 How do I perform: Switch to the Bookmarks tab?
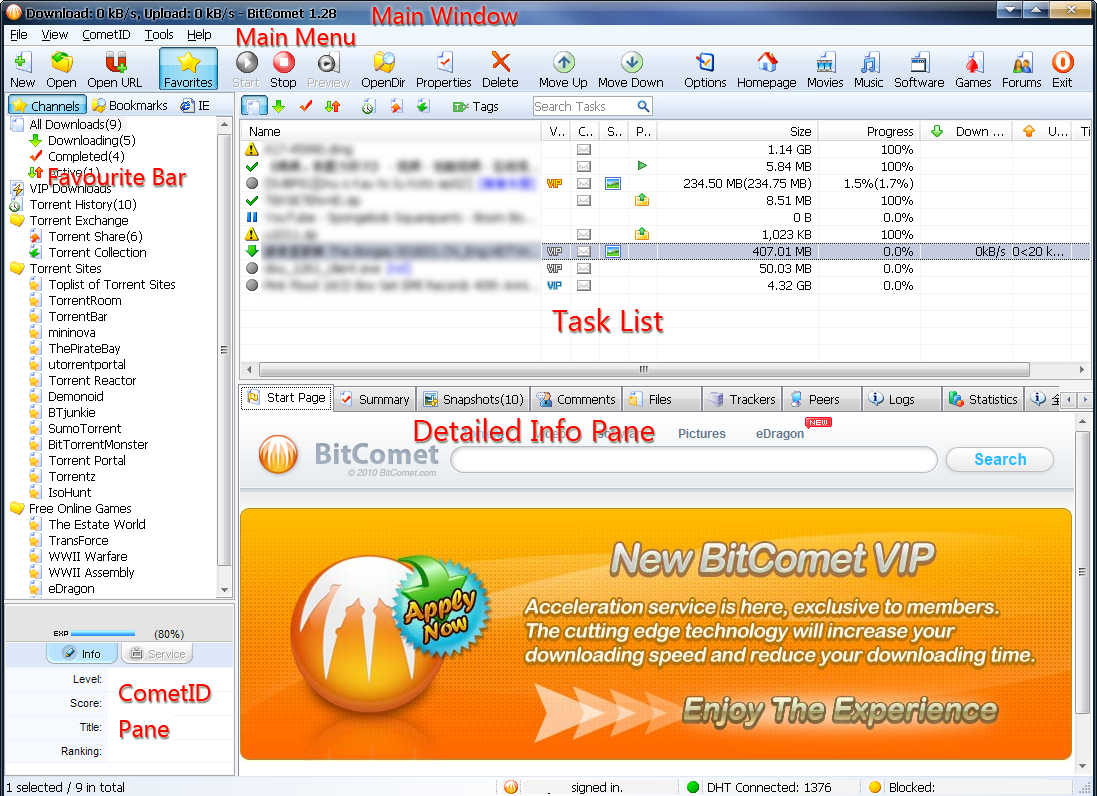(x=130, y=106)
